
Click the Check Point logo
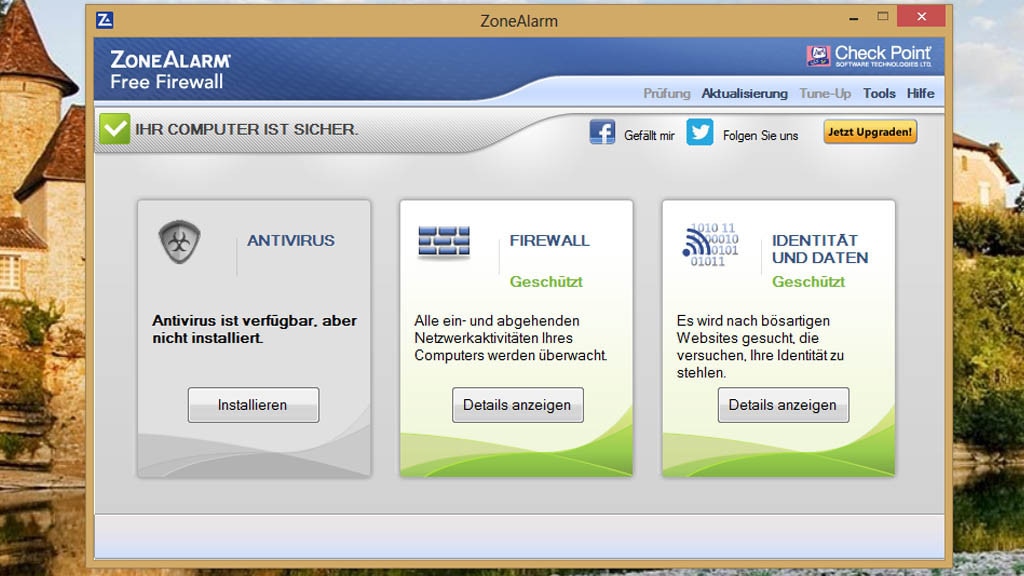(869, 56)
